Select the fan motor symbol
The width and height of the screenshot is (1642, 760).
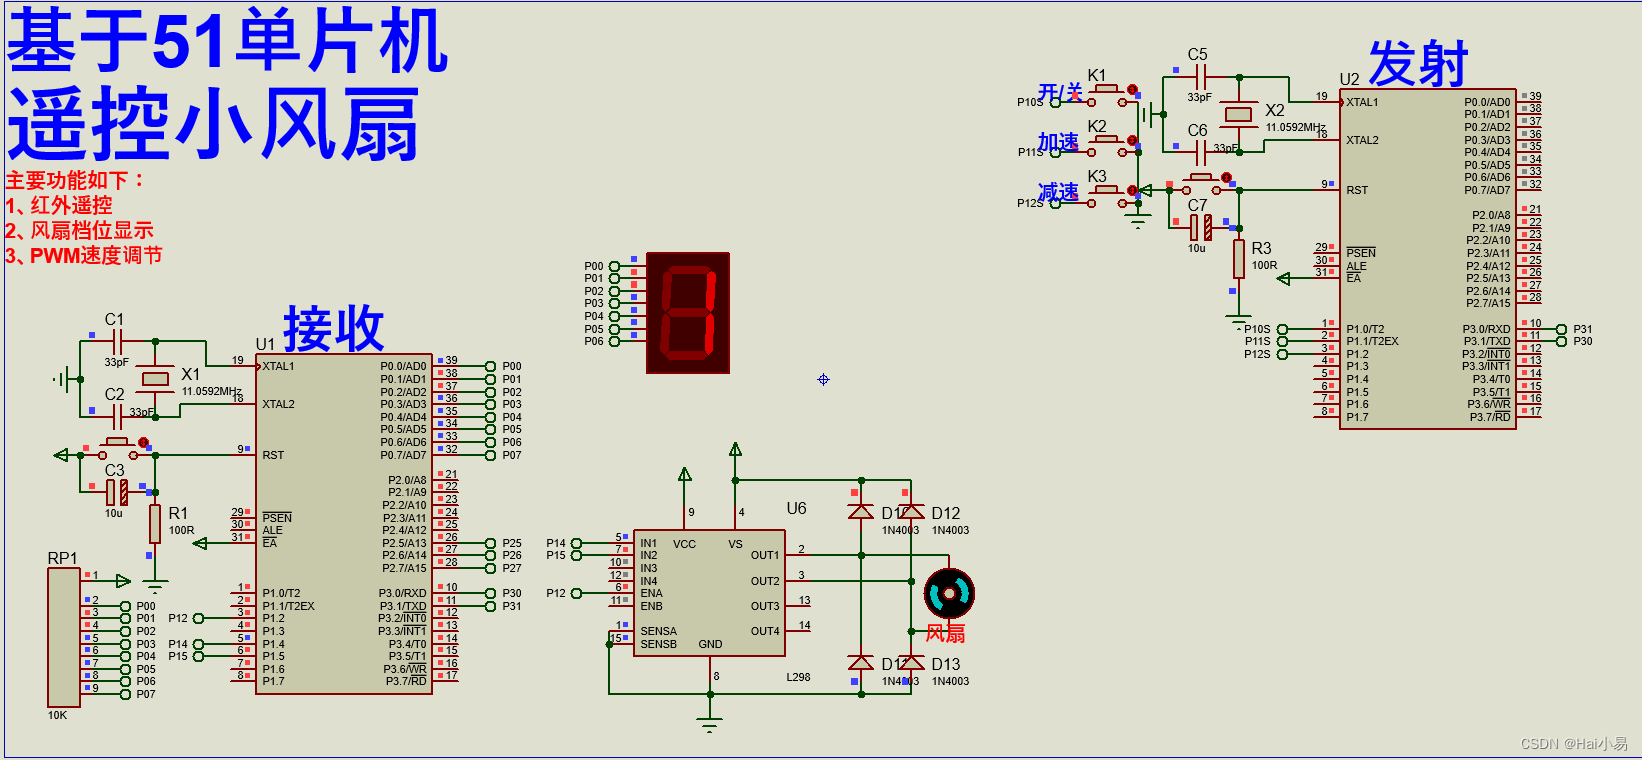click(949, 594)
